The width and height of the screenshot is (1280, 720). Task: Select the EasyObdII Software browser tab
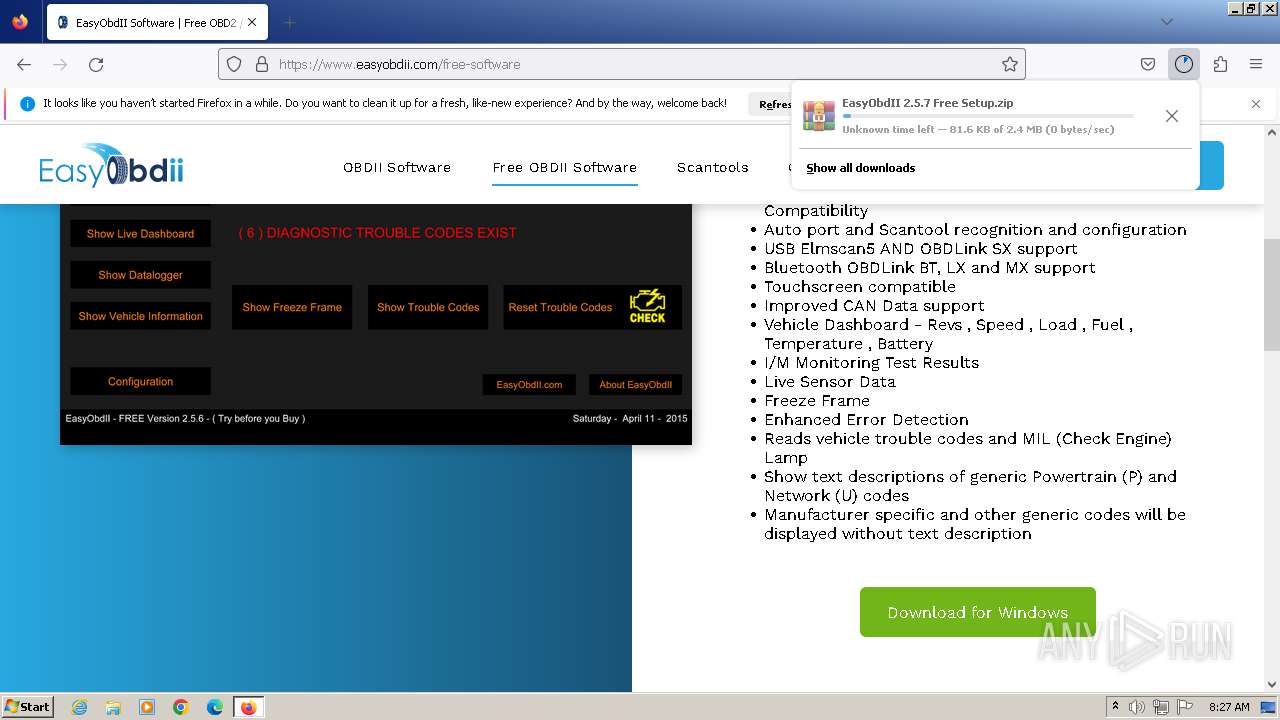tap(158, 22)
